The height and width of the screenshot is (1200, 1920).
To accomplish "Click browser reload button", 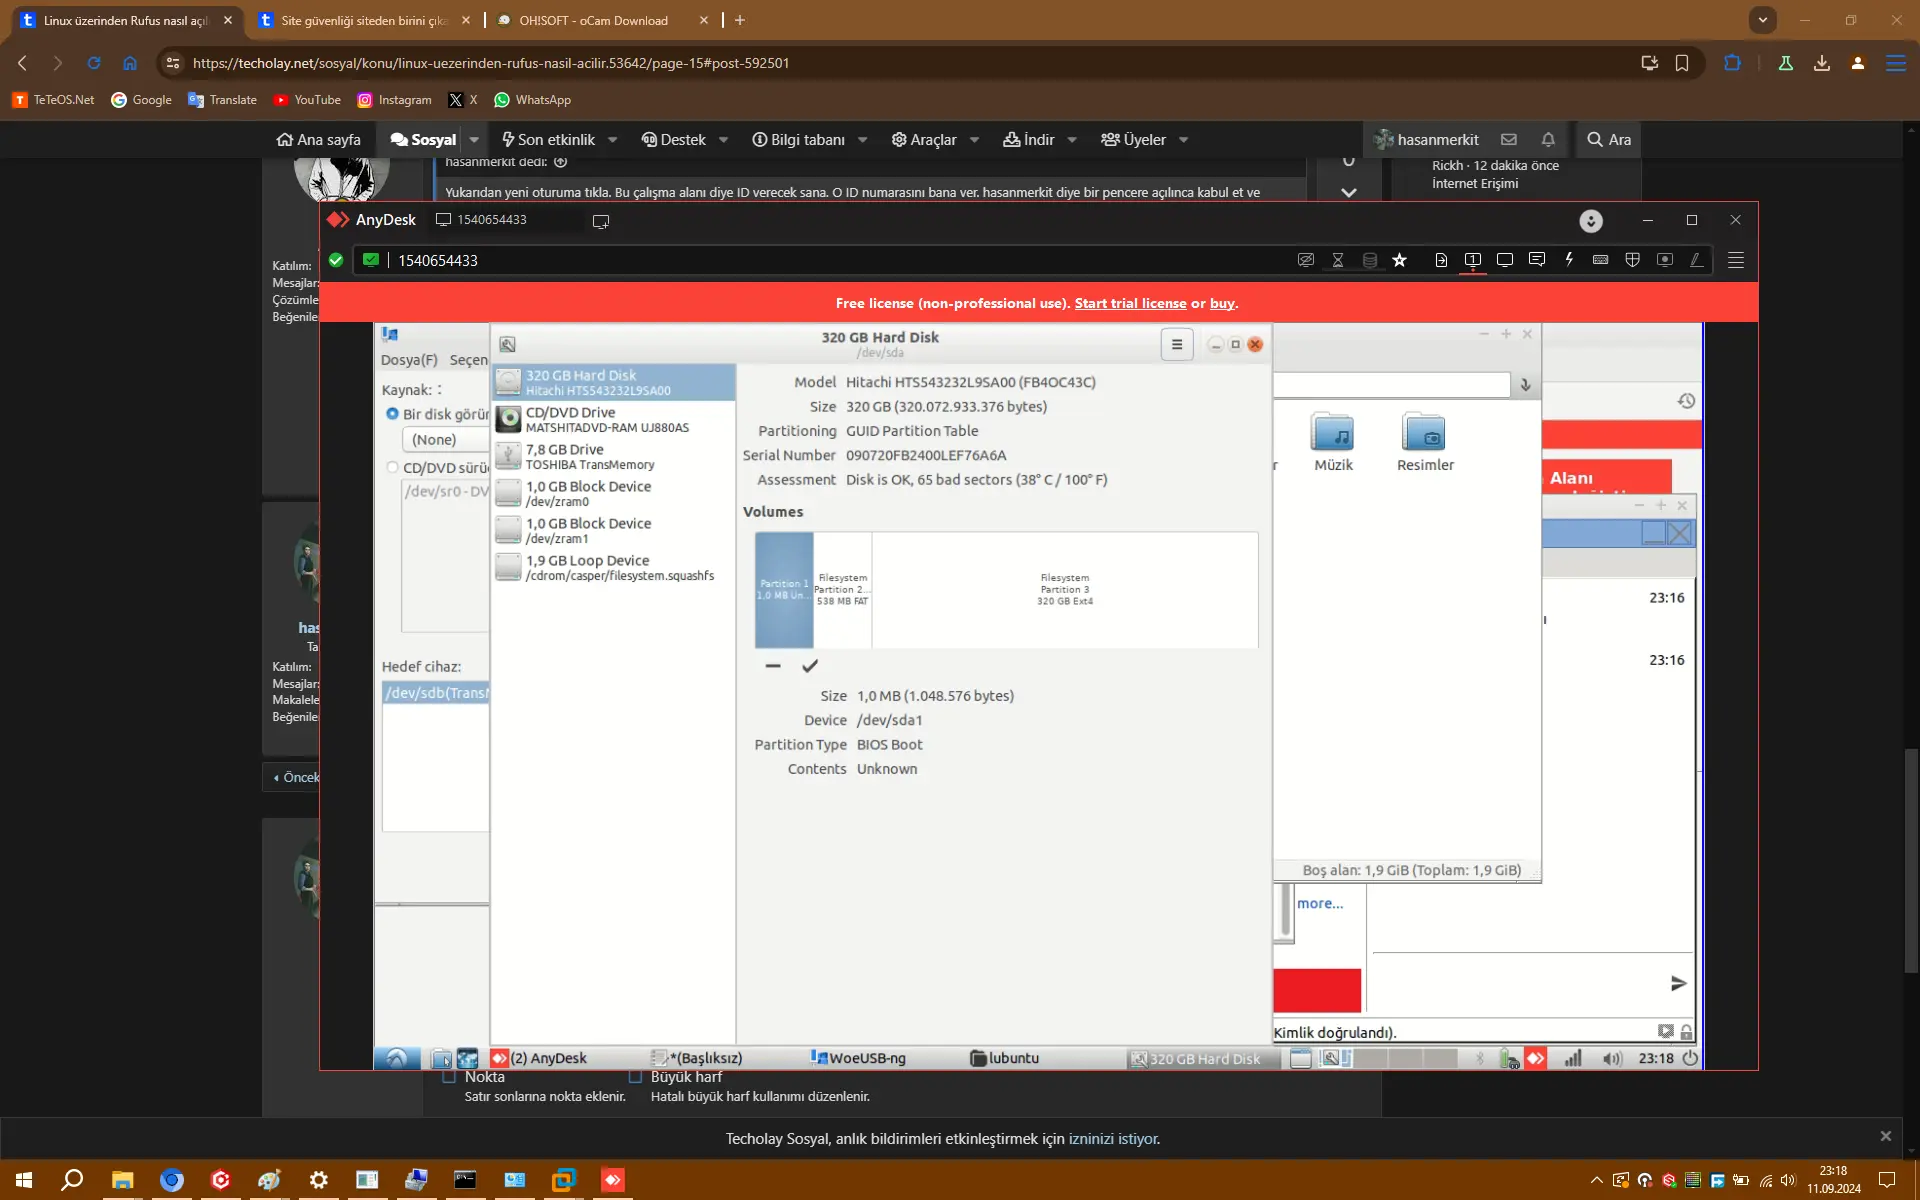I will click(x=94, y=63).
